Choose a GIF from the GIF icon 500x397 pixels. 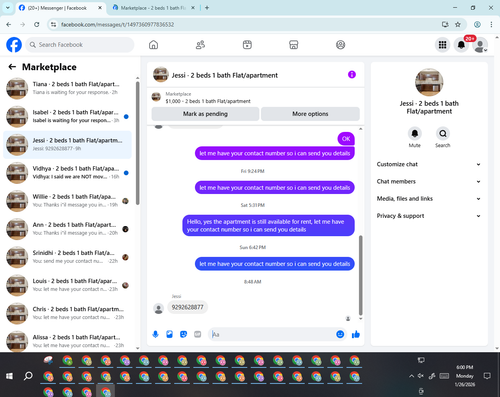click(x=197, y=334)
